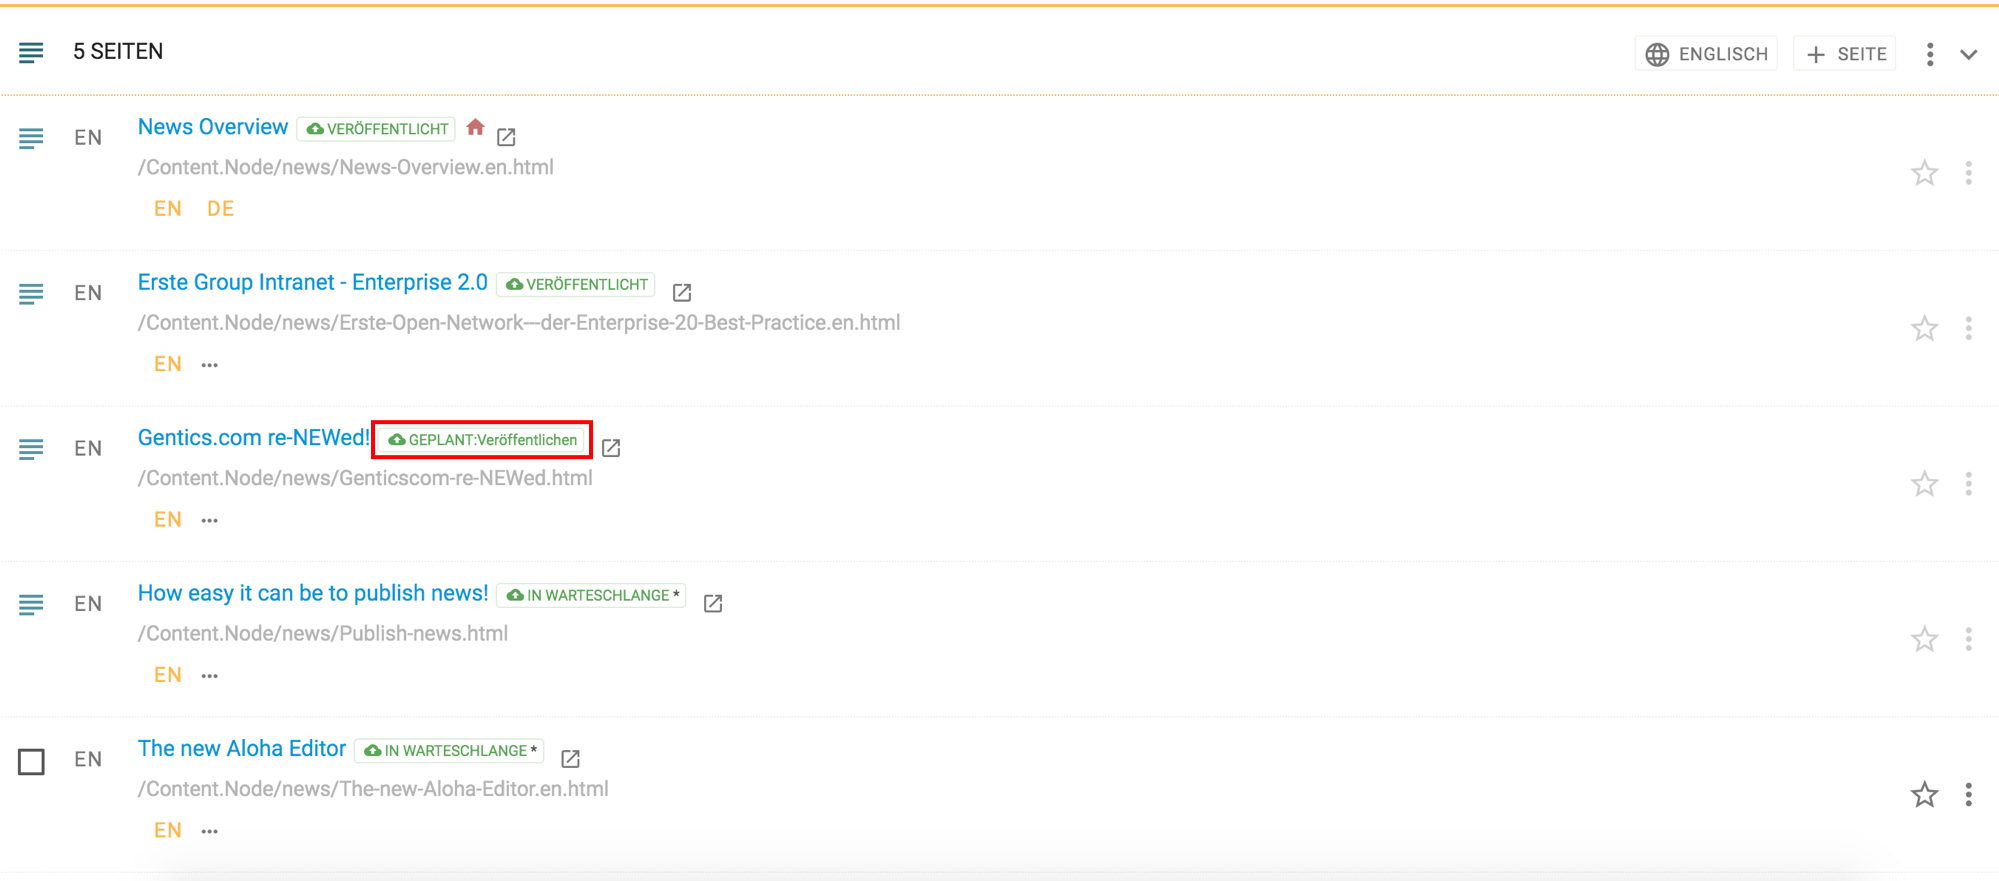This screenshot has width=1999, height=881.
Task: Click the page list icon beside 5 SEITEN
Action: [x=31, y=53]
